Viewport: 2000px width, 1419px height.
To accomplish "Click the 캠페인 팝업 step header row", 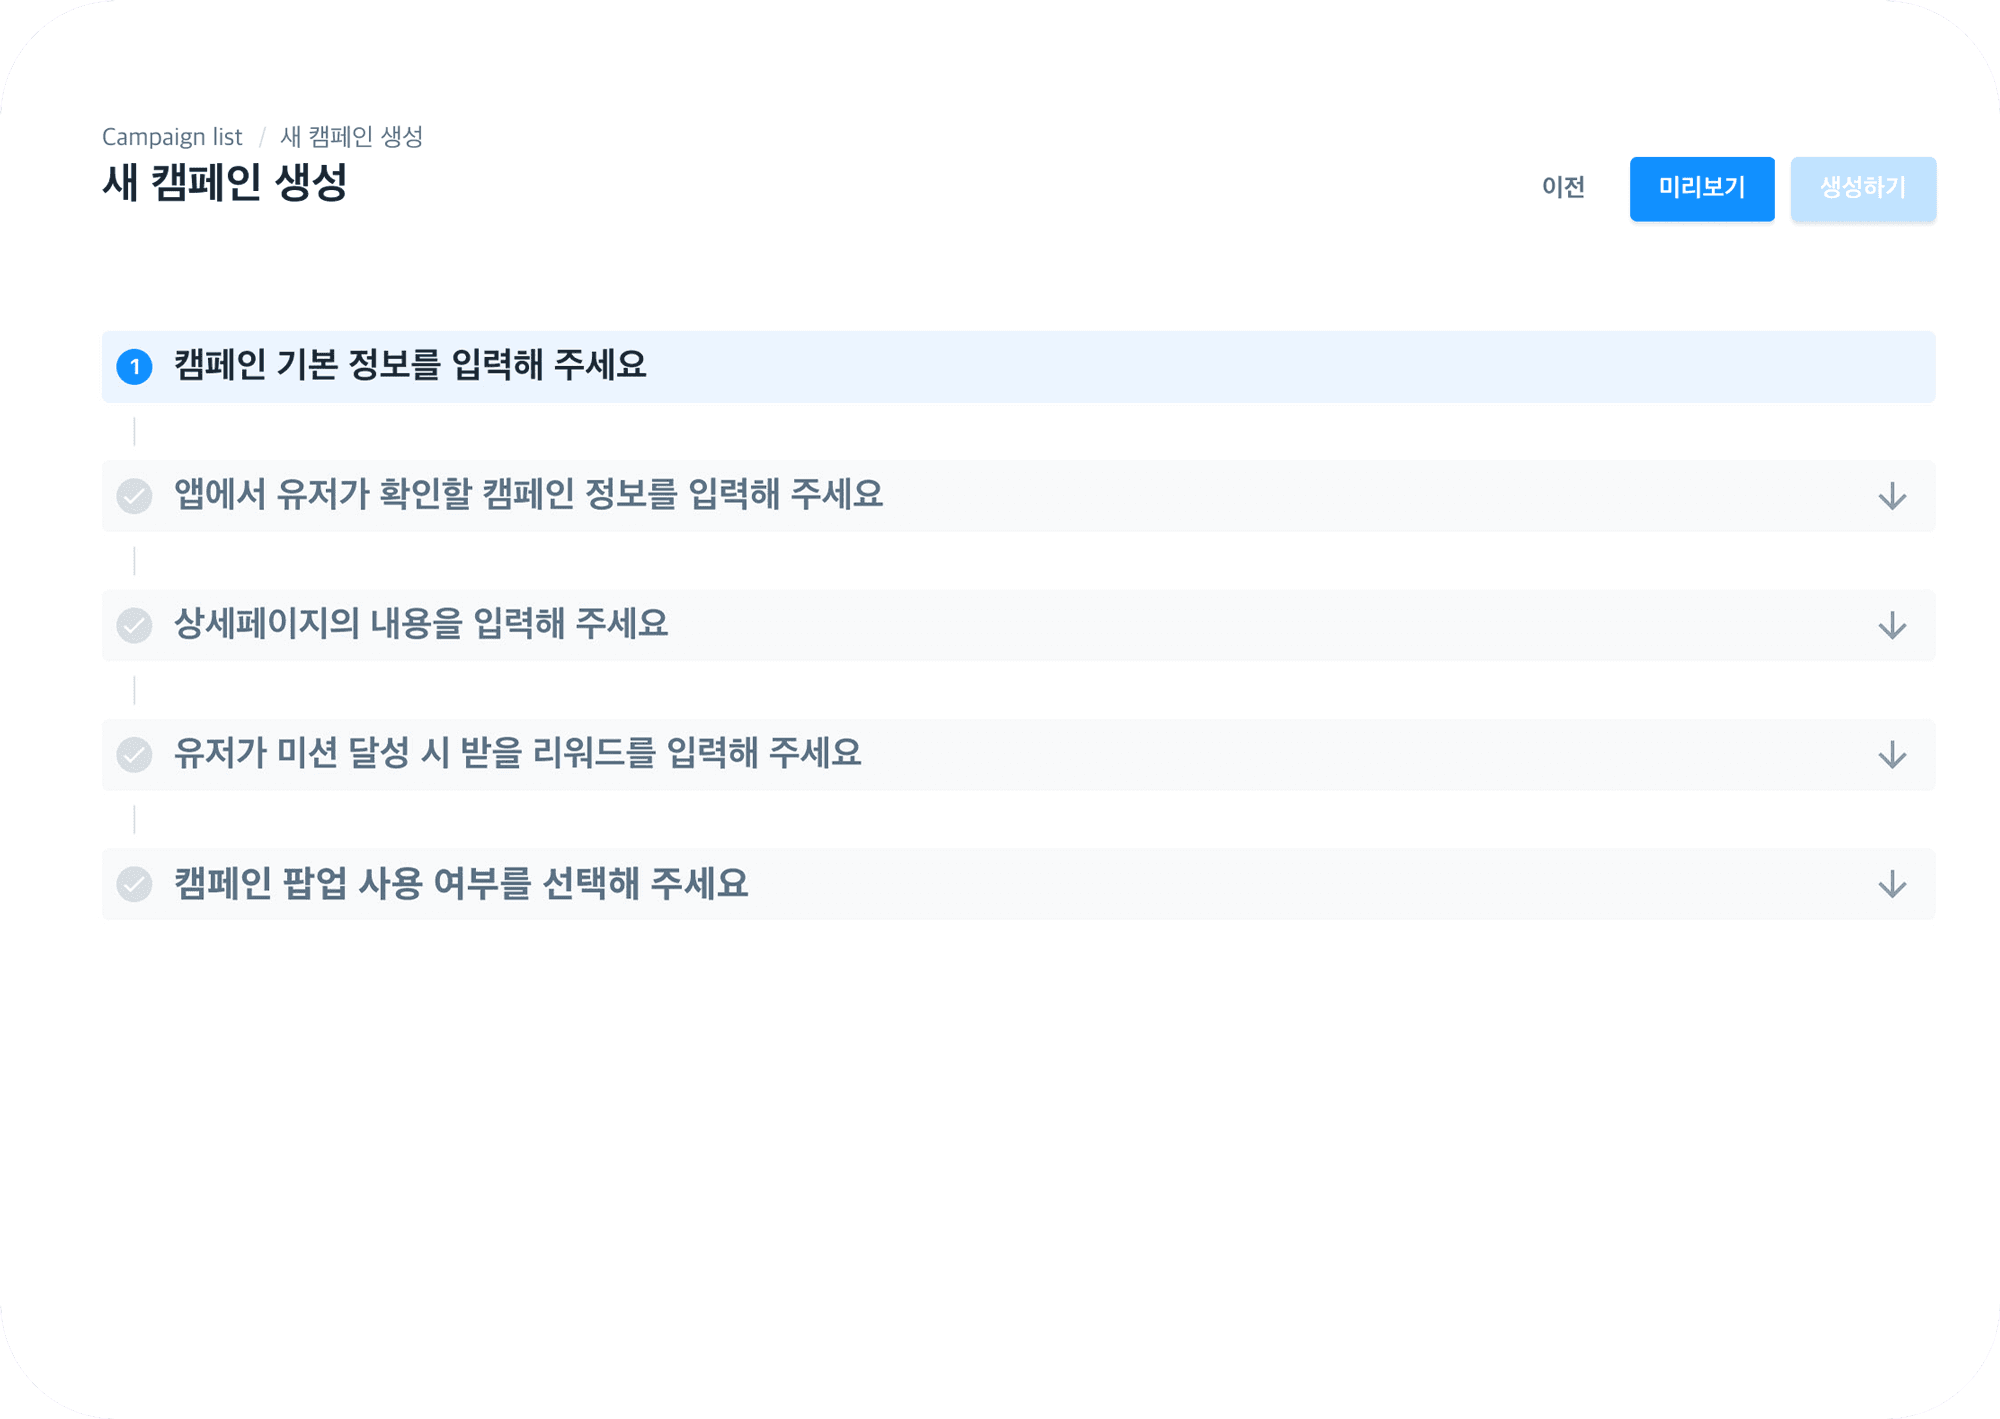I will [x=462, y=884].
